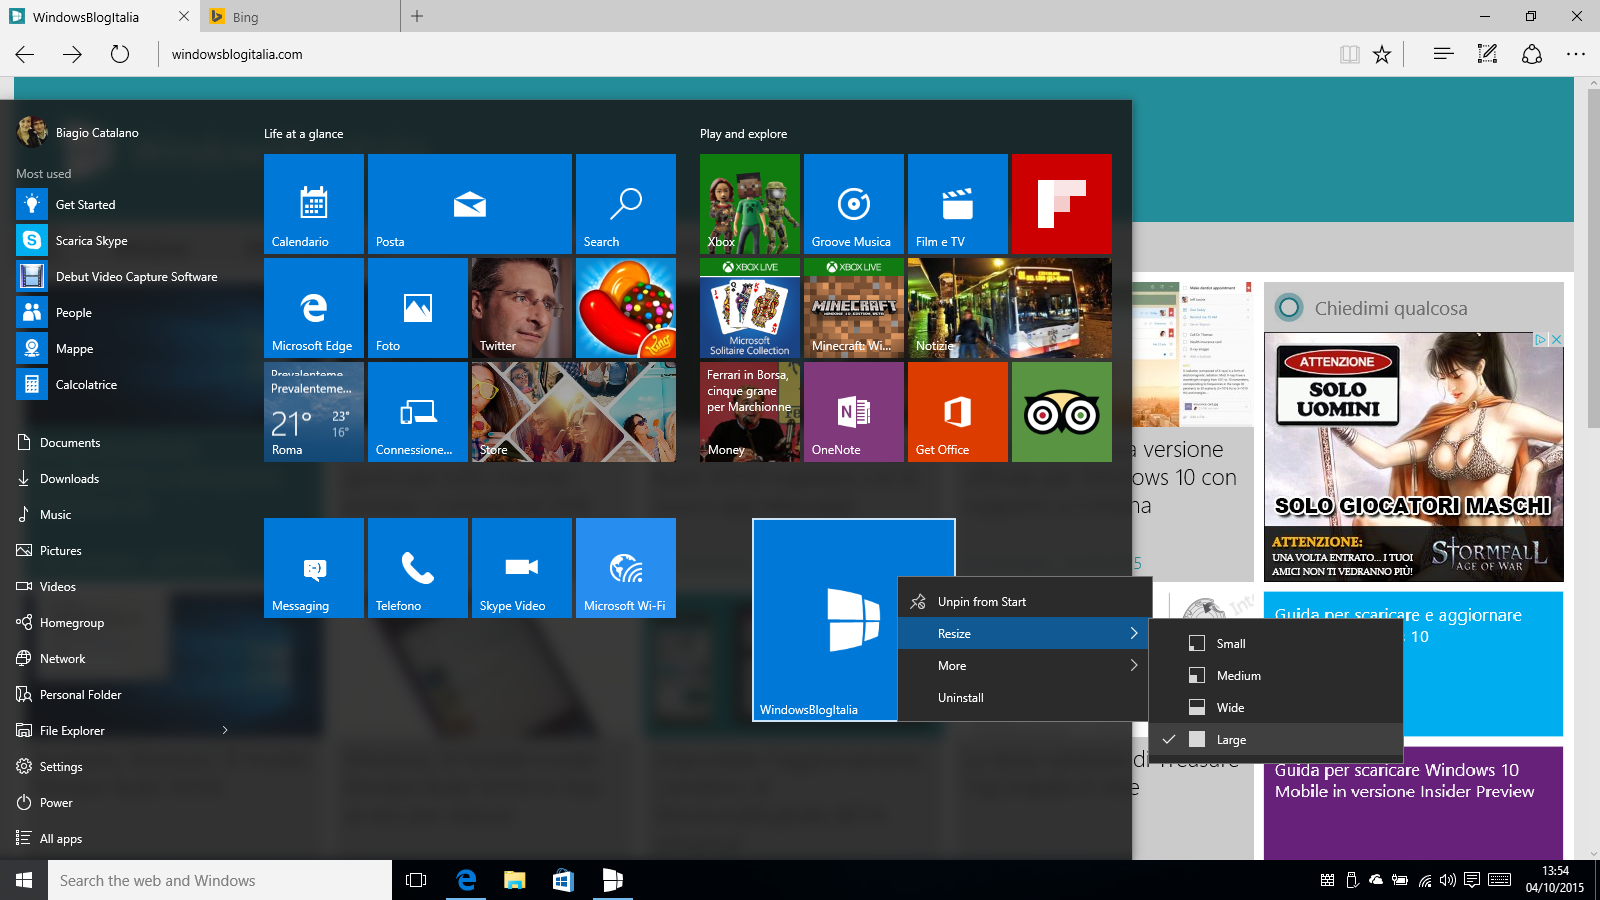
Task: Expand File Explorer jump list arrow
Action: tap(225, 731)
